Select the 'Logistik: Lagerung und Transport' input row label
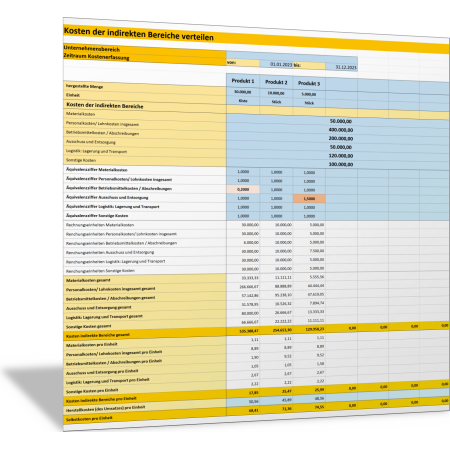Image resolution: width=450 pixels, height=450 pixels. pyautogui.click(x=96, y=151)
